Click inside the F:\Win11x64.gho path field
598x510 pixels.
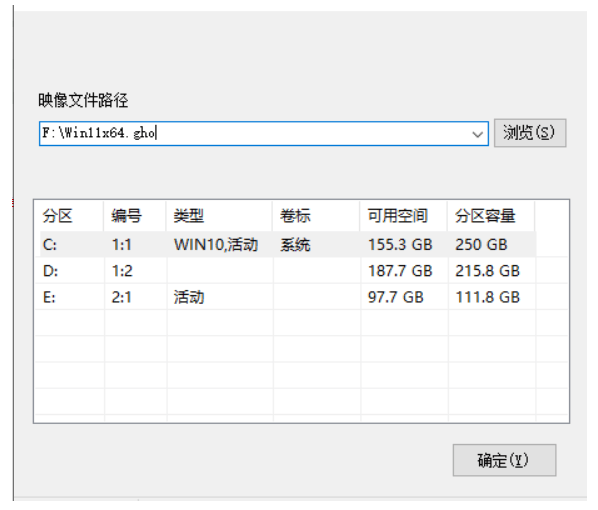(254, 134)
